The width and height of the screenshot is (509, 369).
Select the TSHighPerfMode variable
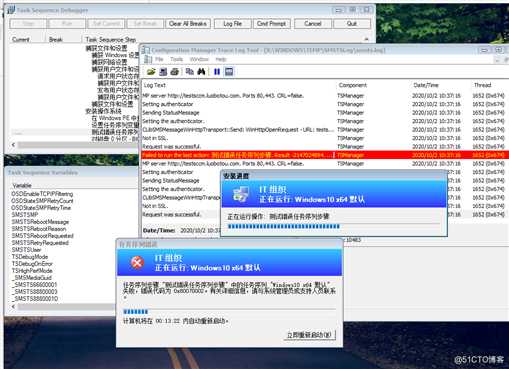click(x=32, y=271)
